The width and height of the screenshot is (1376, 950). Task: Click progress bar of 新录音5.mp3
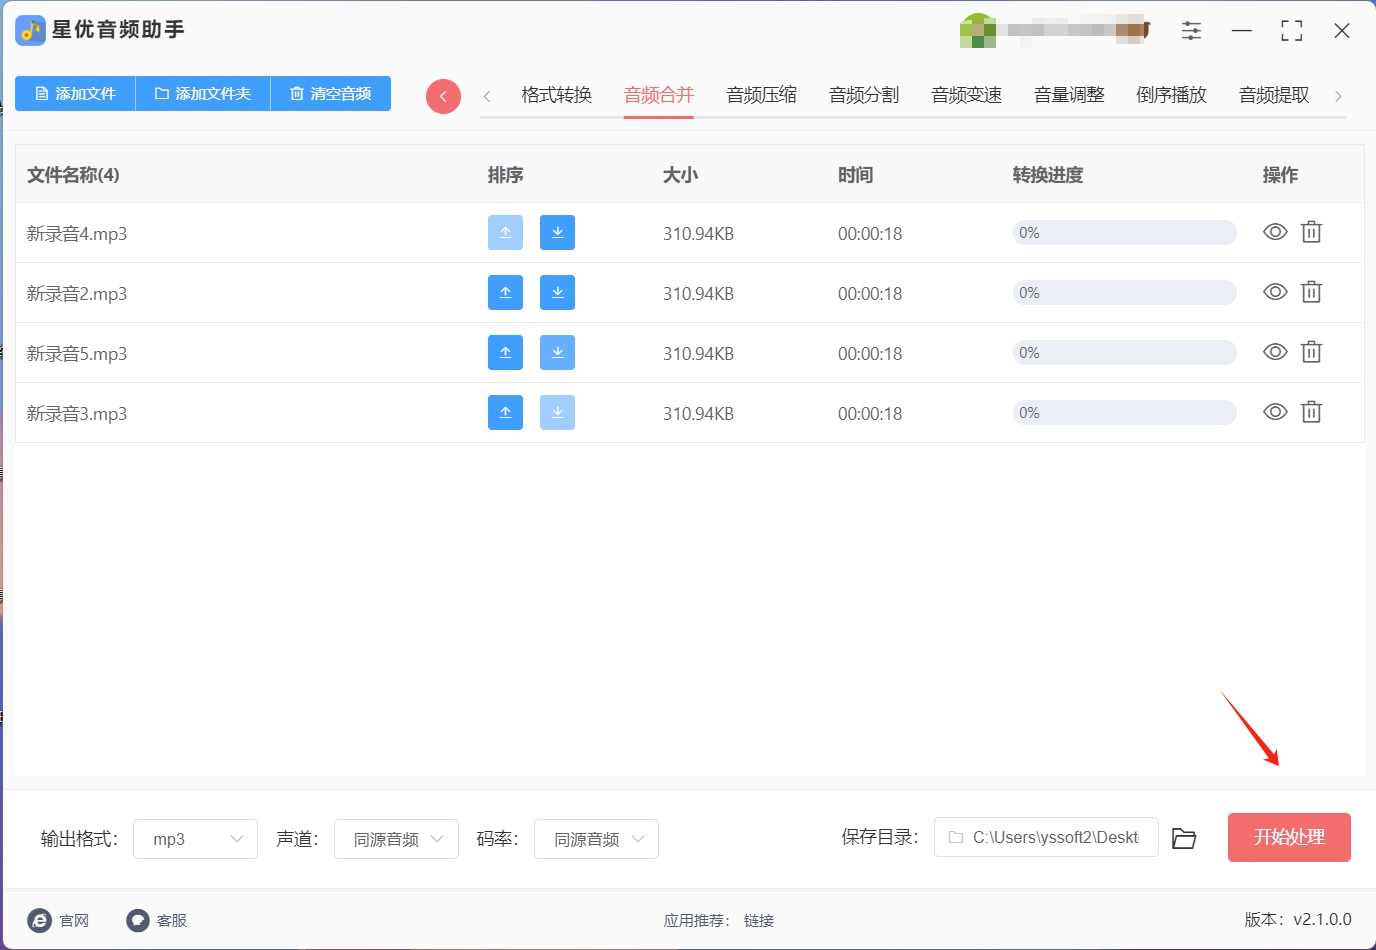(x=1124, y=353)
